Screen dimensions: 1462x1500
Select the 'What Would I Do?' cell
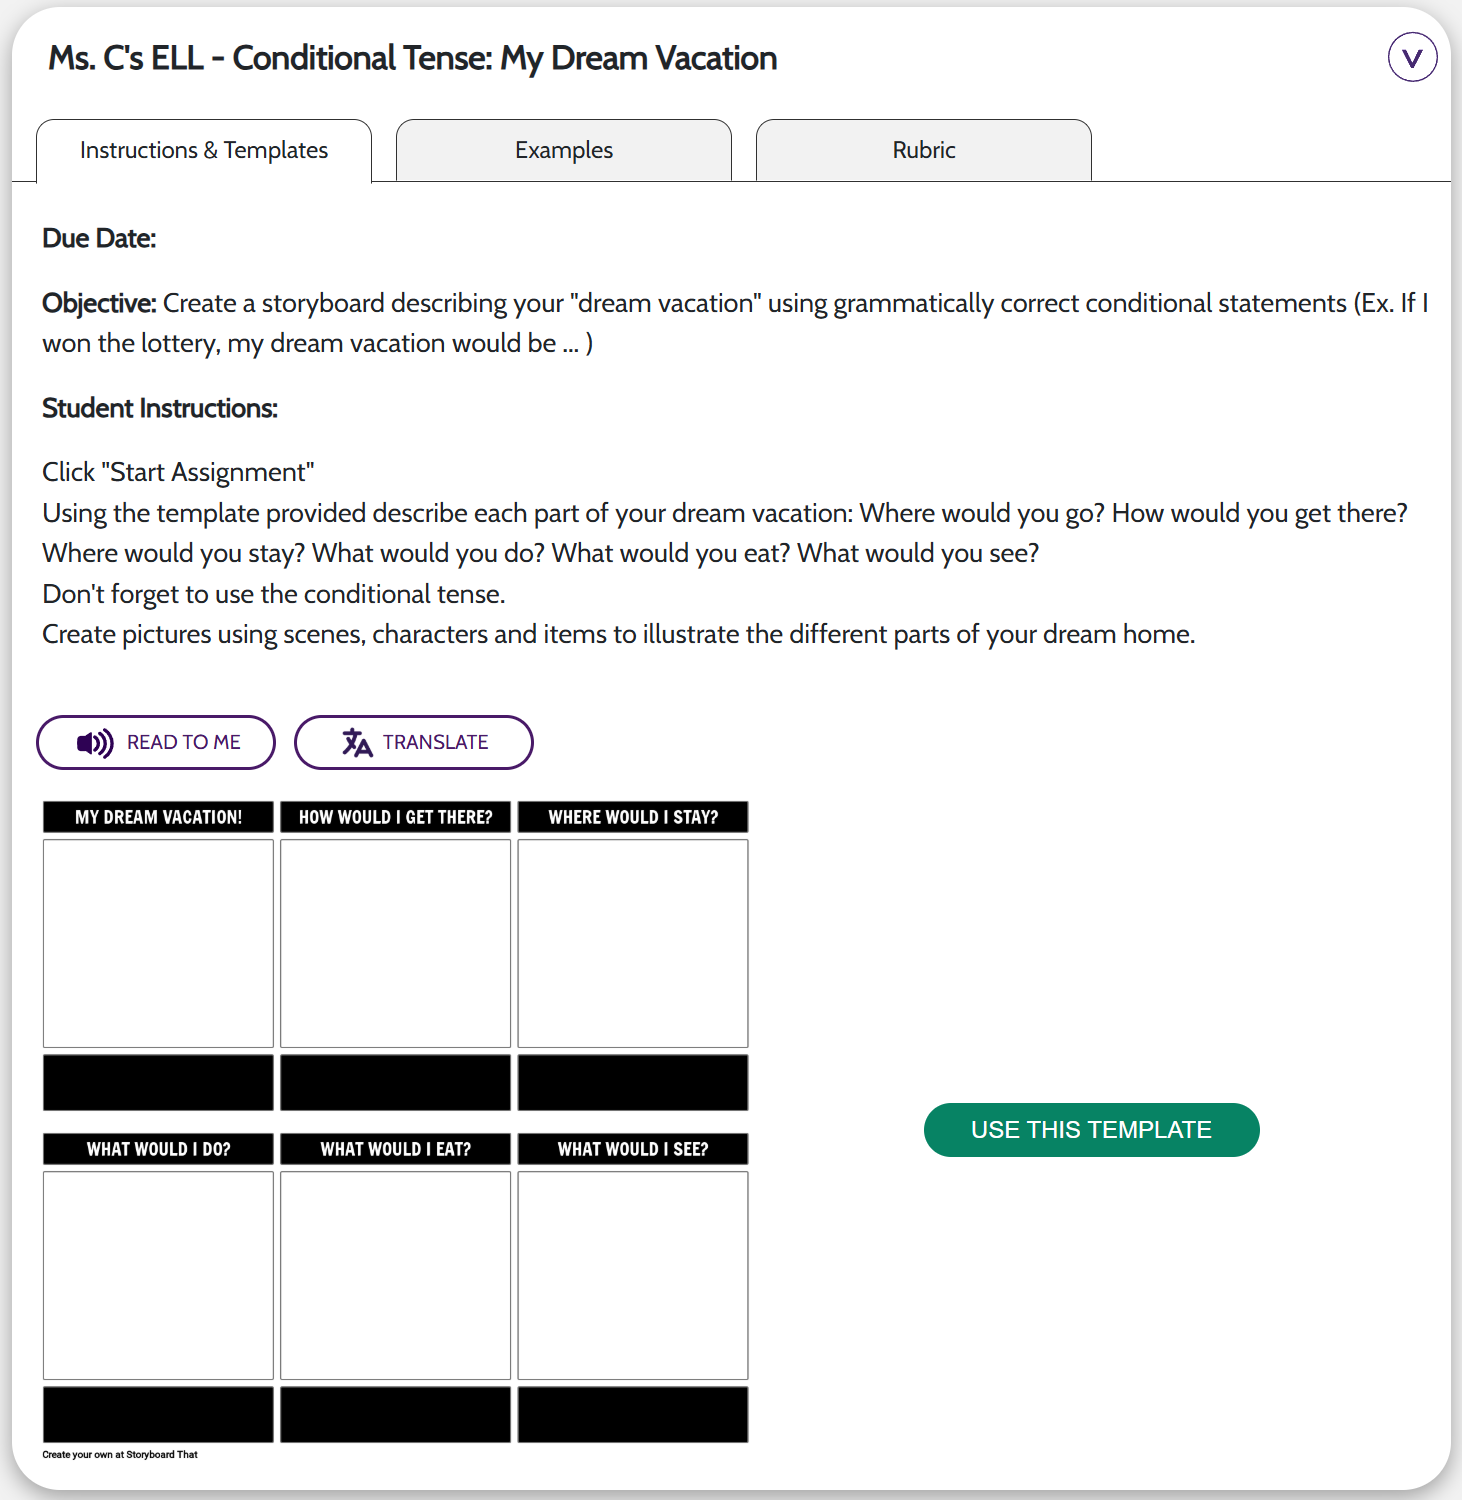(158, 1275)
